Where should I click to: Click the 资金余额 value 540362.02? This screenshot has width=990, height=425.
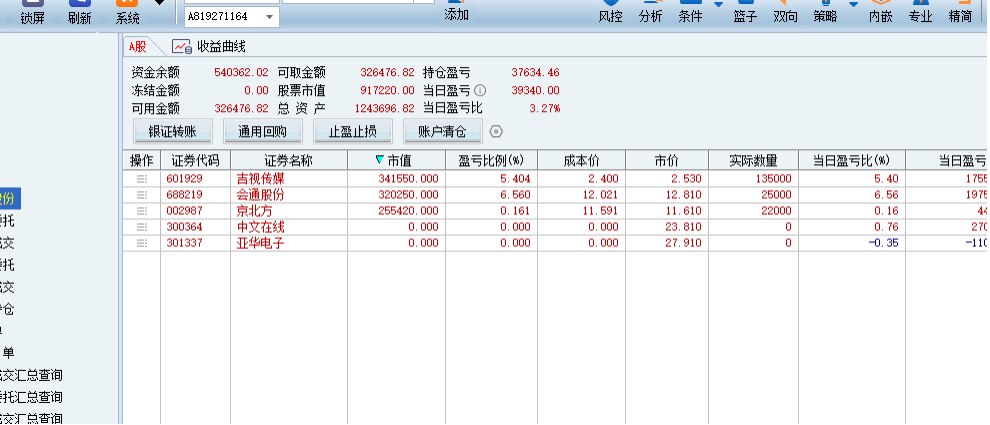[x=241, y=73]
